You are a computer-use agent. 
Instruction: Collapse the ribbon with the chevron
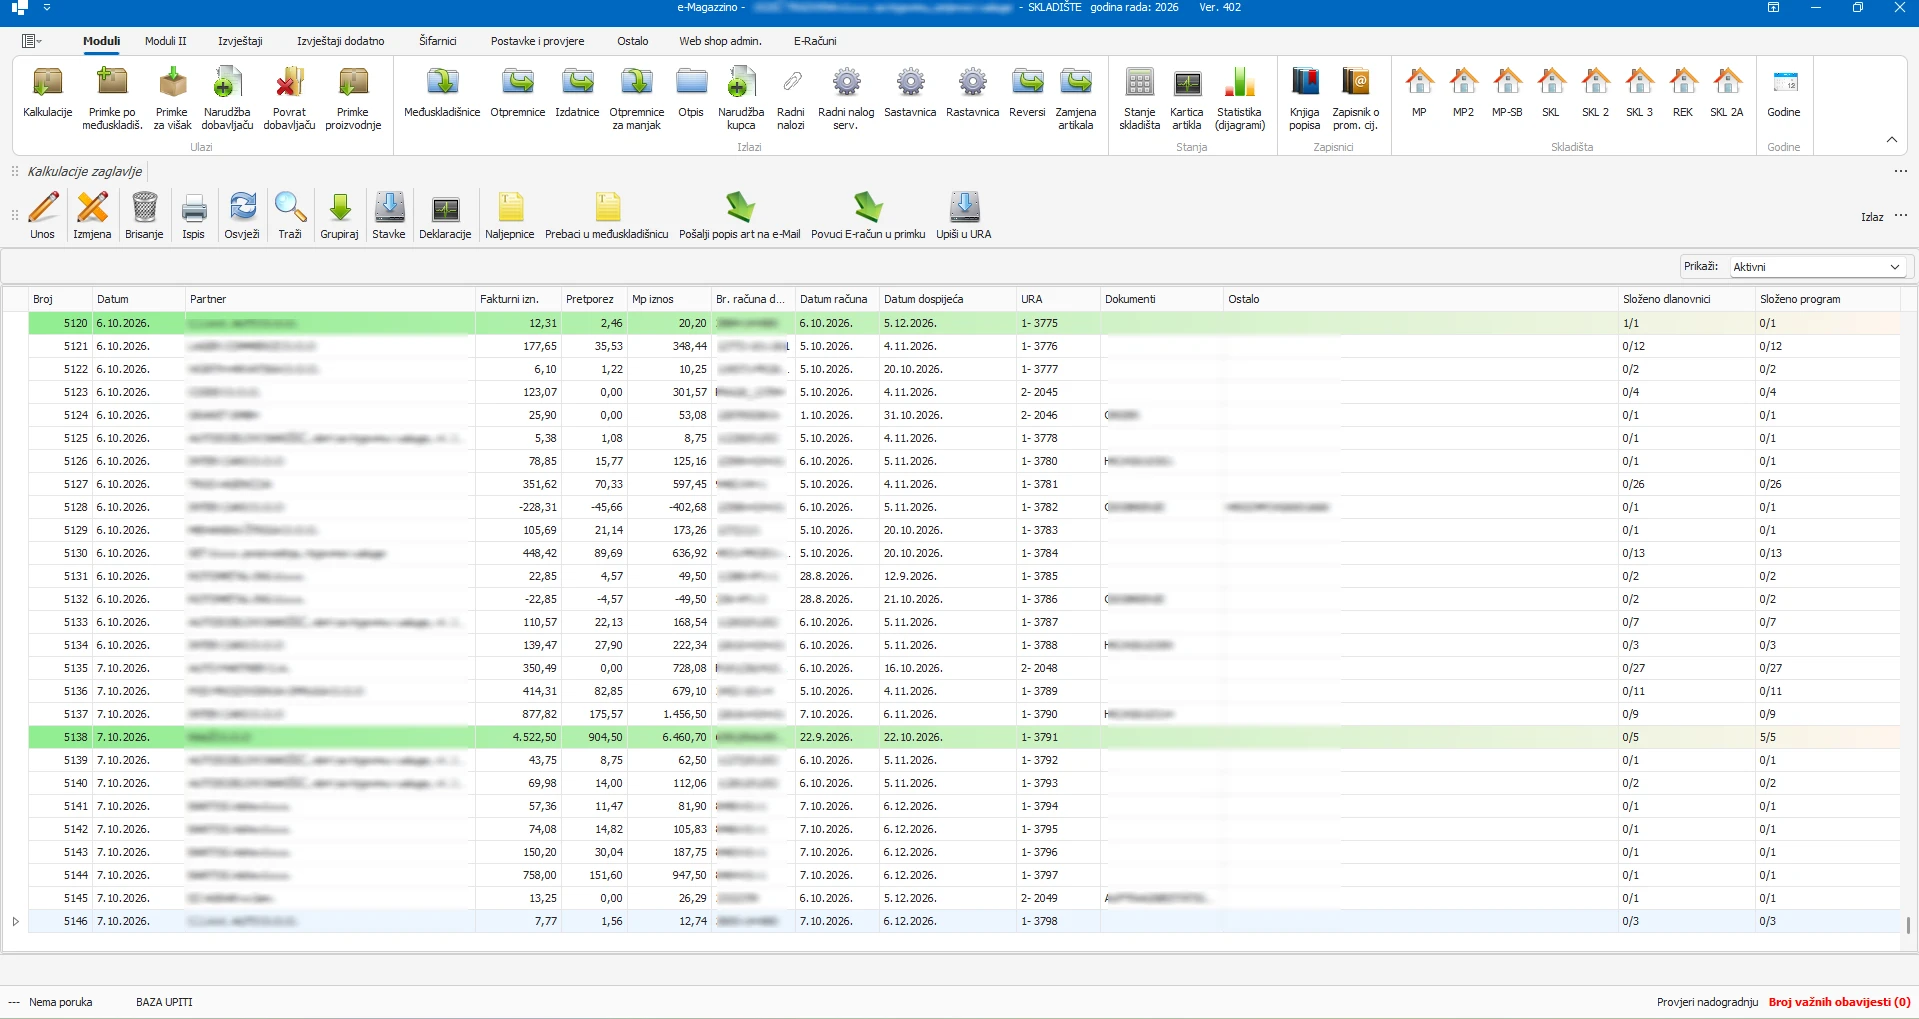tap(1892, 140)
